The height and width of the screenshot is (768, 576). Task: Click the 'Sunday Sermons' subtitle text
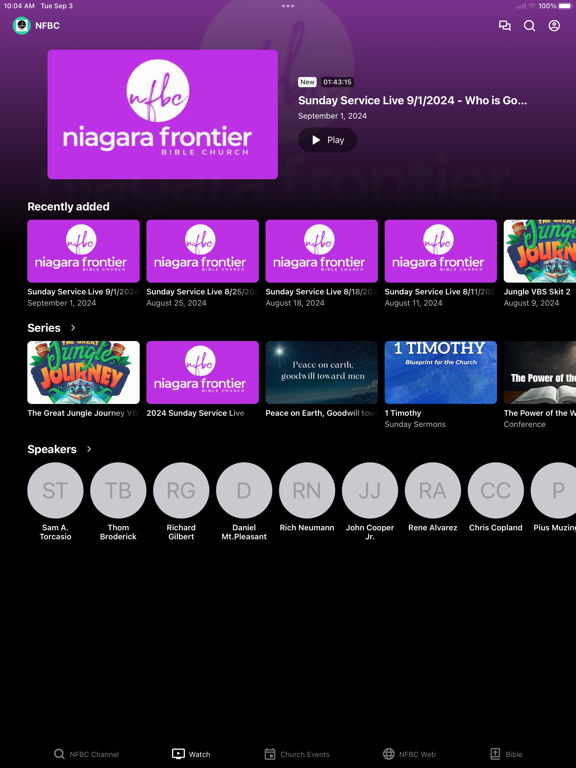415,424
